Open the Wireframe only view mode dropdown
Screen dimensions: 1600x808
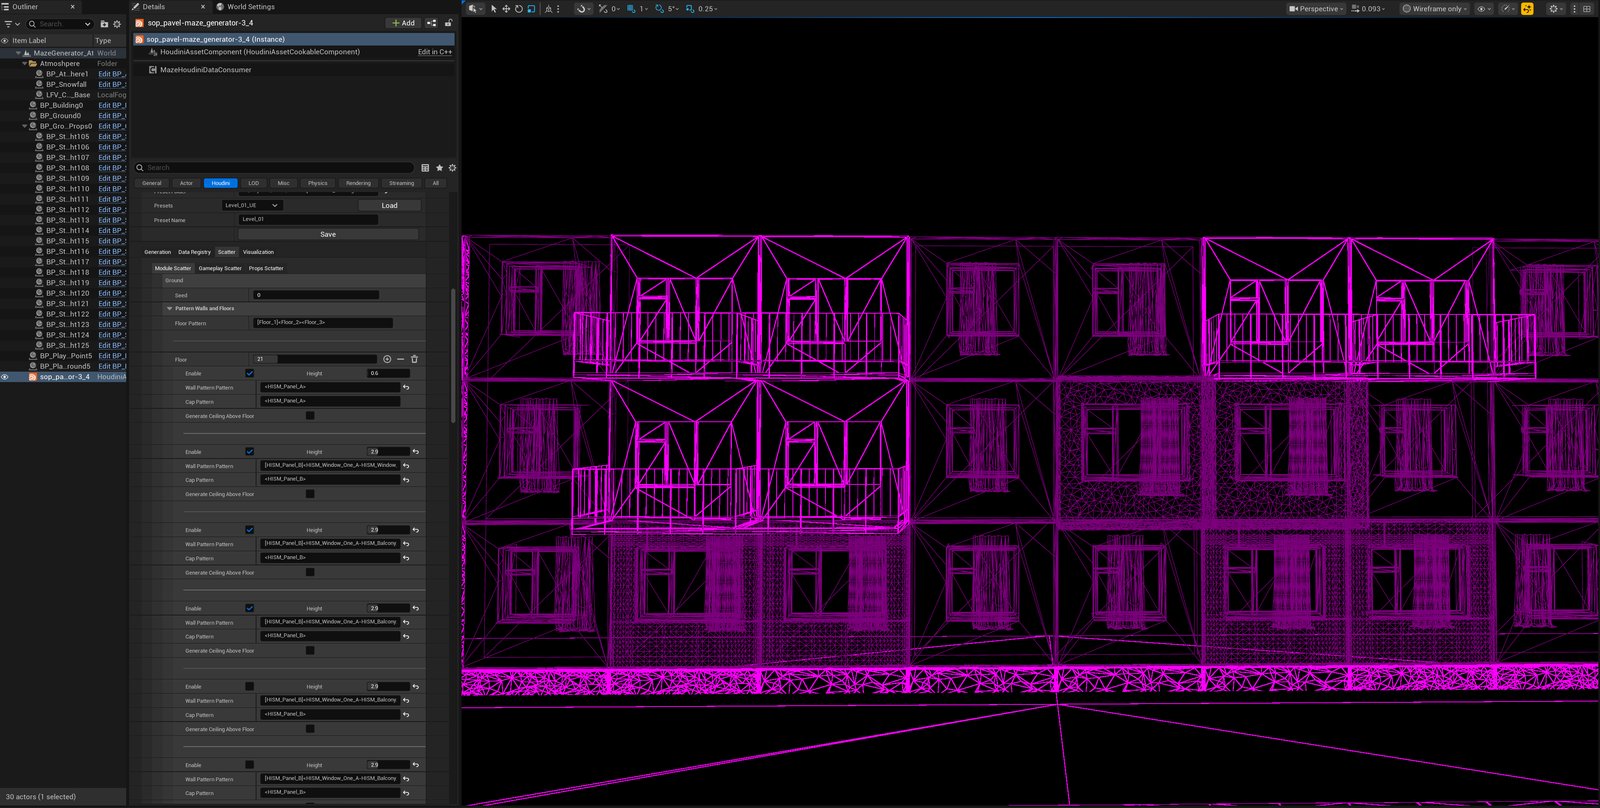click(x=1435, y=9)
